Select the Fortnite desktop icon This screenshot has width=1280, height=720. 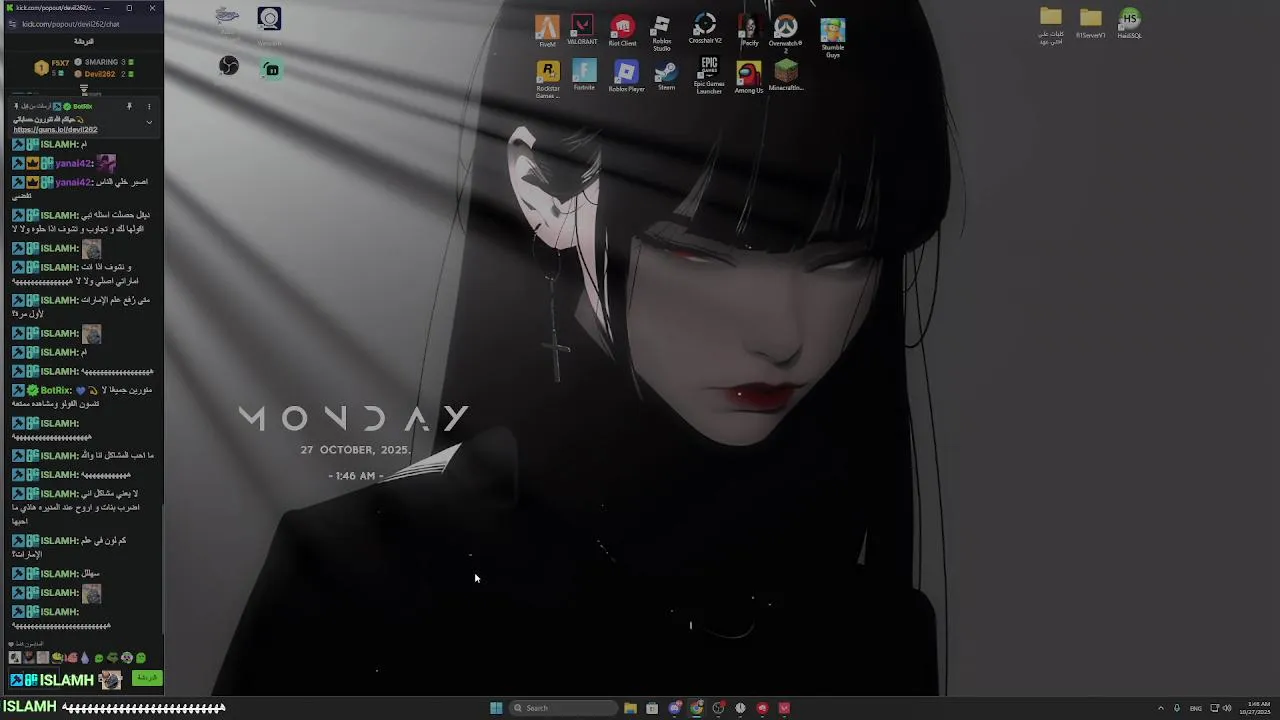click(x=584, y=76)
